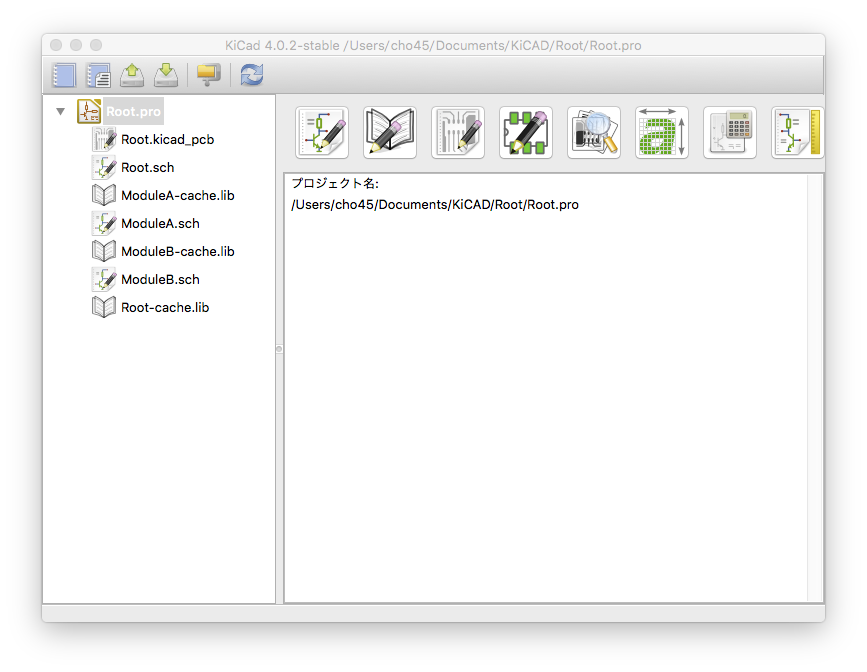
Task: Launch the GerbView Gerber viewer
Action: 594,133
